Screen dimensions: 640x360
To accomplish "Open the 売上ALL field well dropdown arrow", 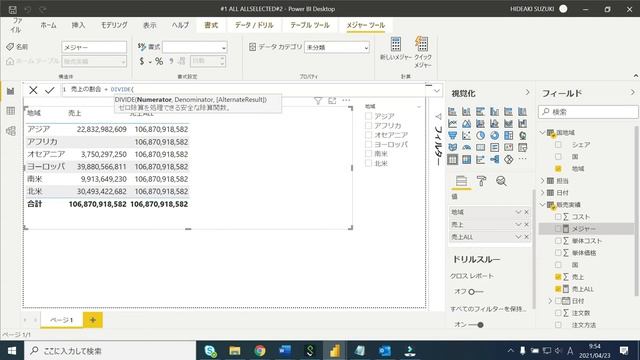I will click(518, 237).
